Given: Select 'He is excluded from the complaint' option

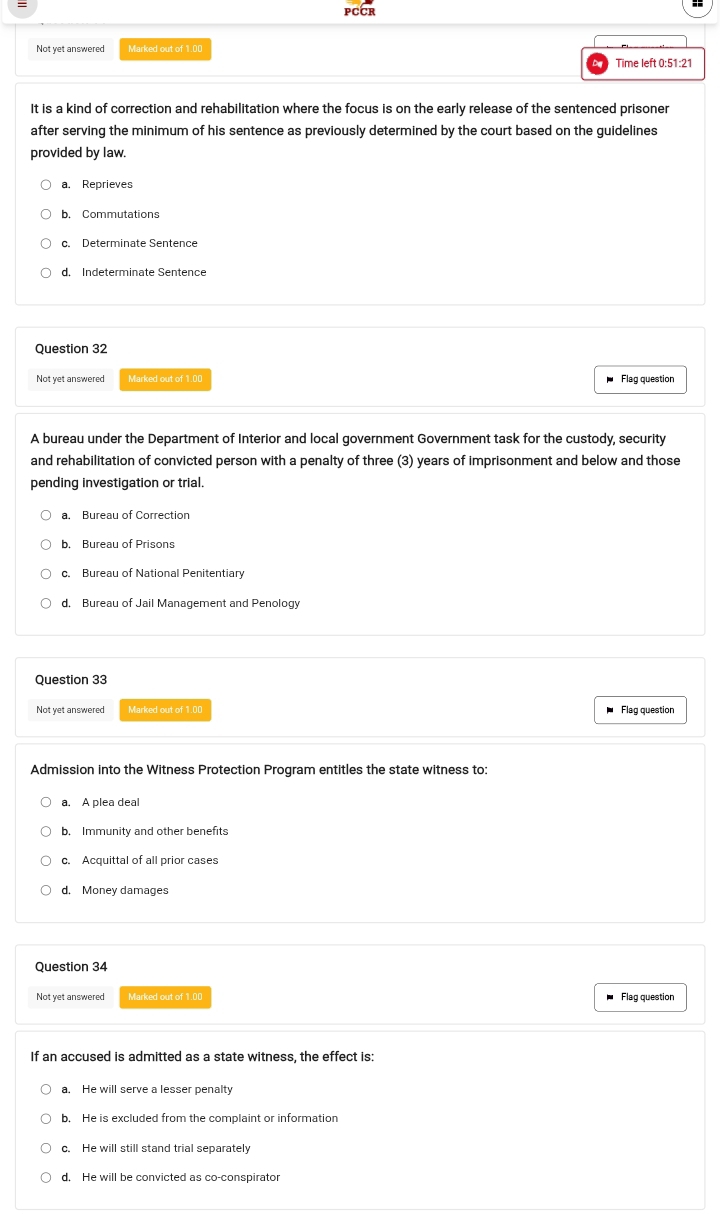Looking at the screenshot, I should 46,1119.
